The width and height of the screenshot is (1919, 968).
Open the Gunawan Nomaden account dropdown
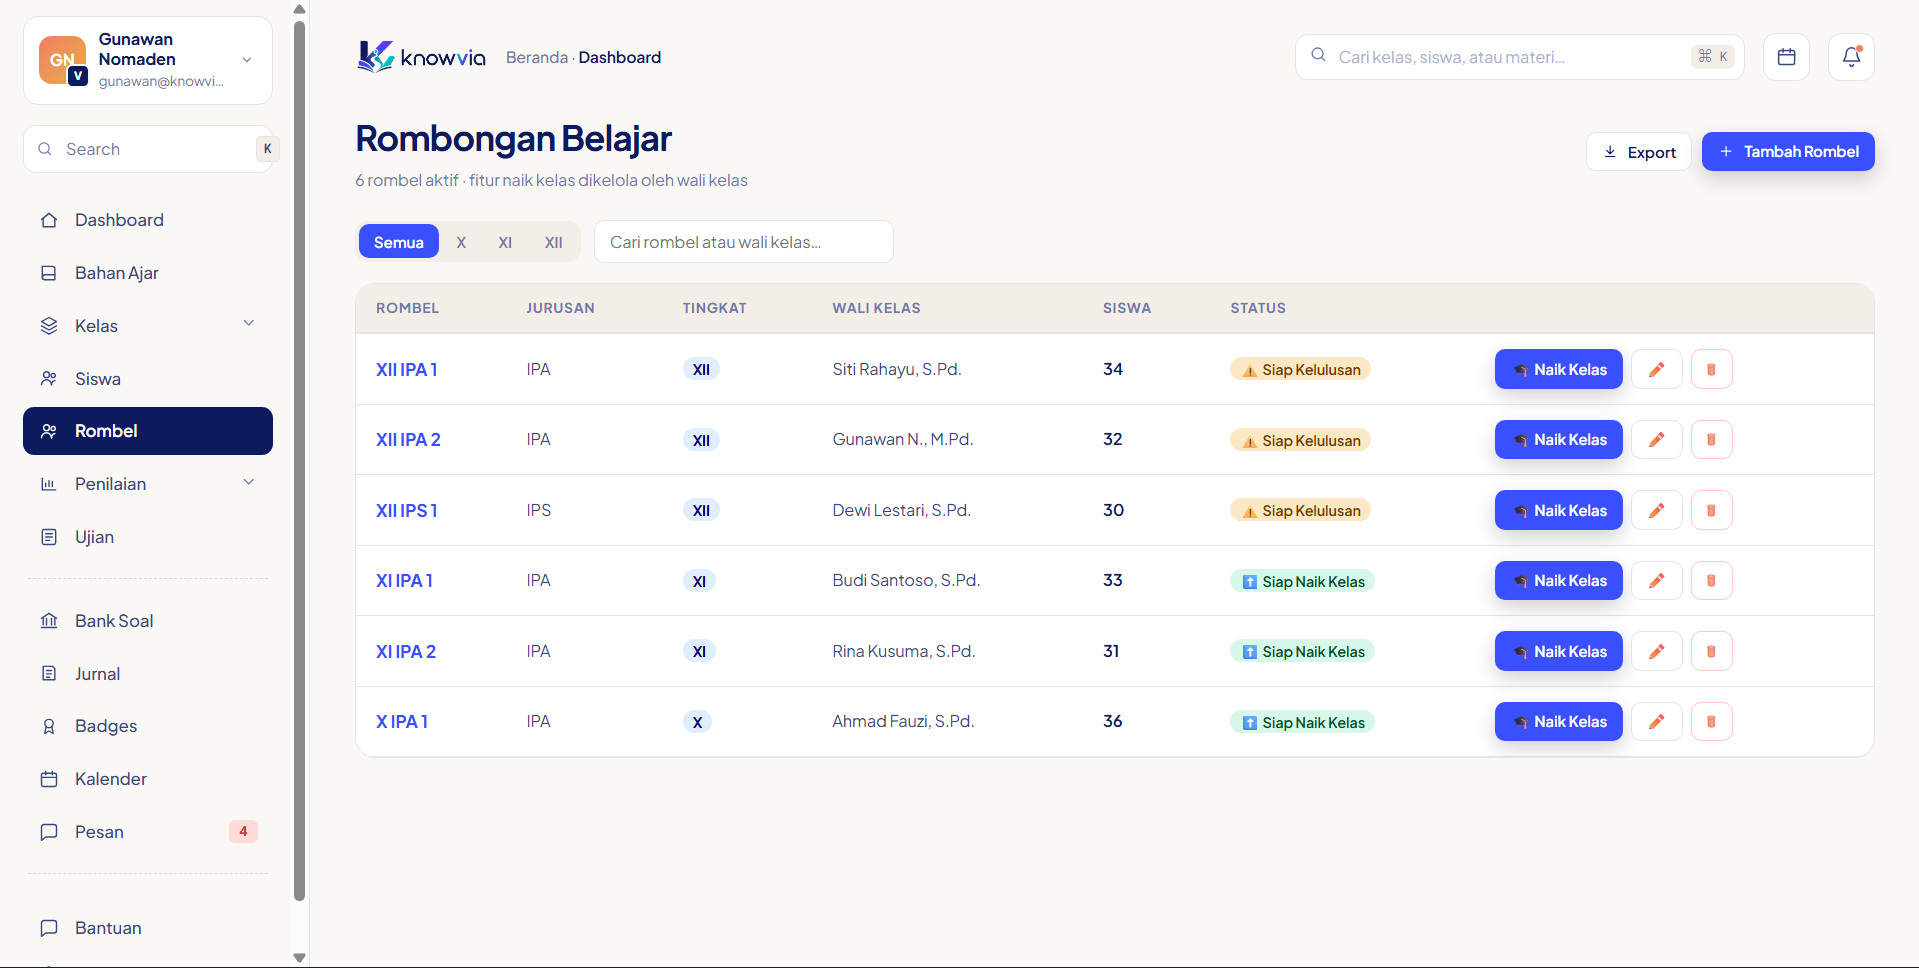coord(148,60)
